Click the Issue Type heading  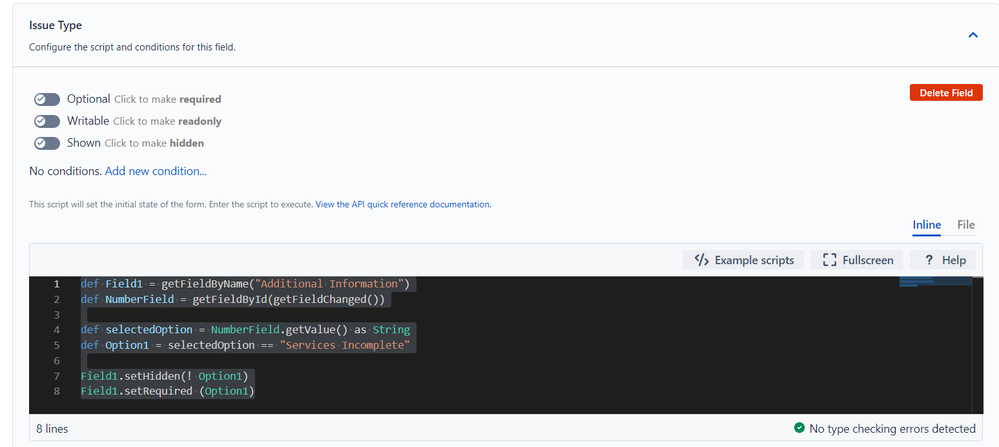click(55, 25)
